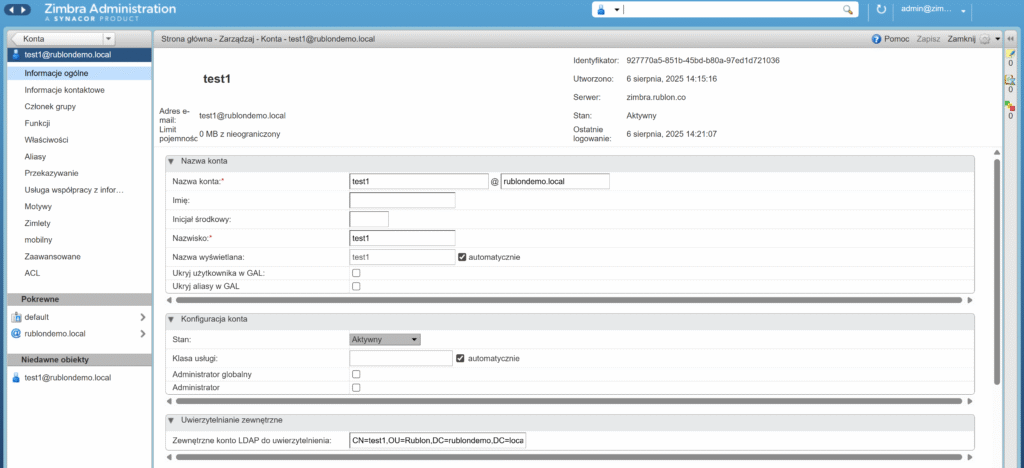Image resolution: width=1024 pixels, height=468 pixels.
Task: Click the refresh icon in top bar
Action: (881, 10)
